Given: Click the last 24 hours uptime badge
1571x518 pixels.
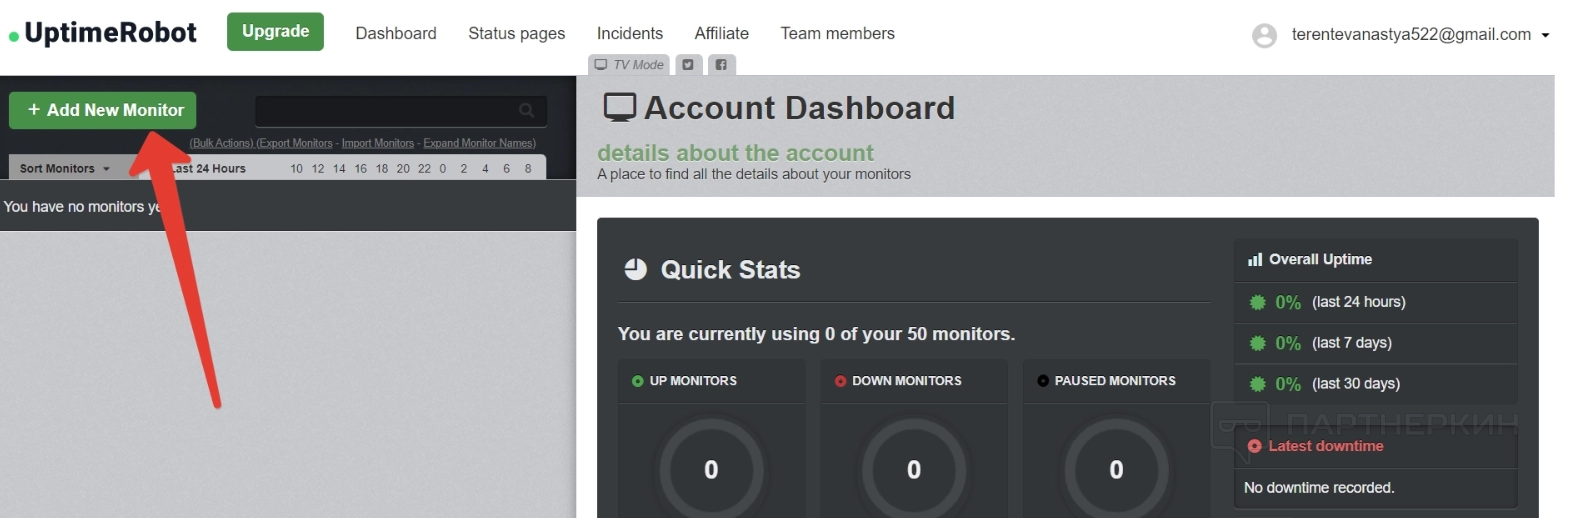Looking at the screenshot, I should 1258,302.
